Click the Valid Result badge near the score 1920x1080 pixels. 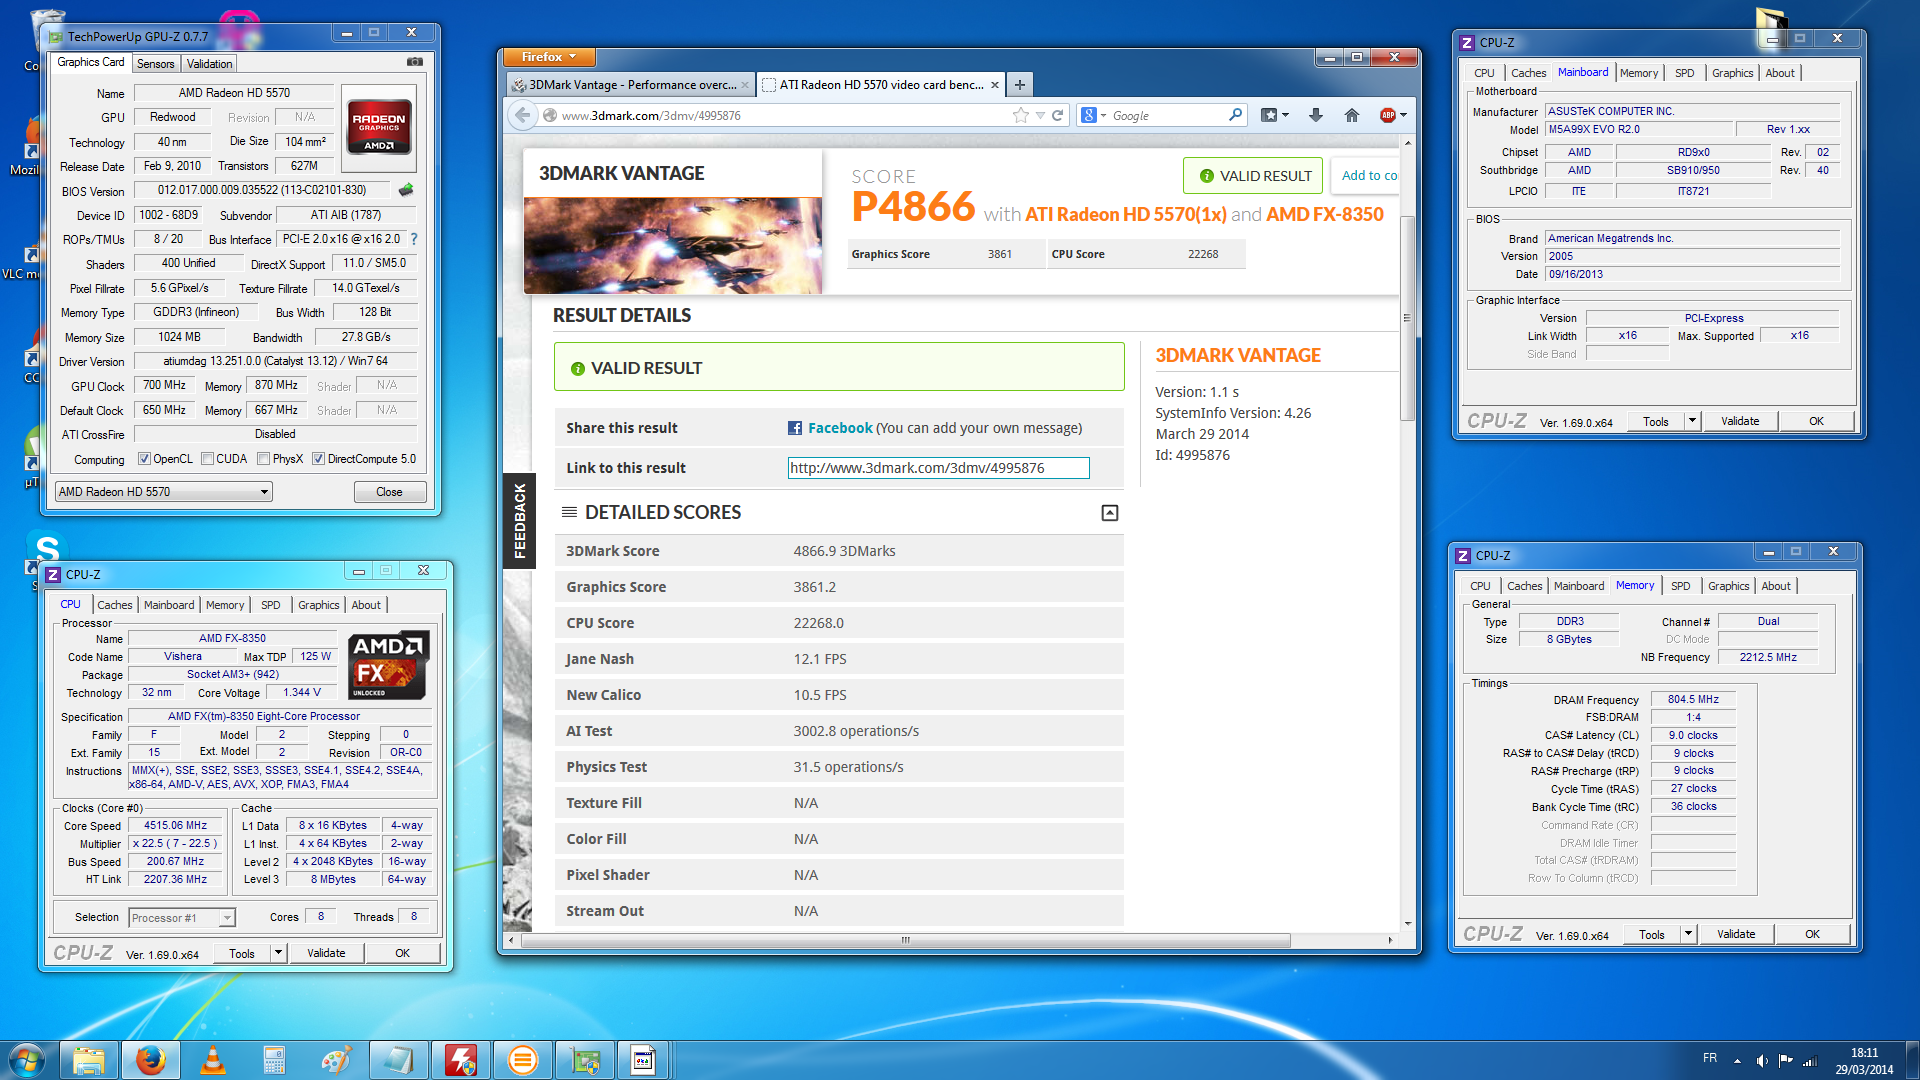(x=1253, y=175)
